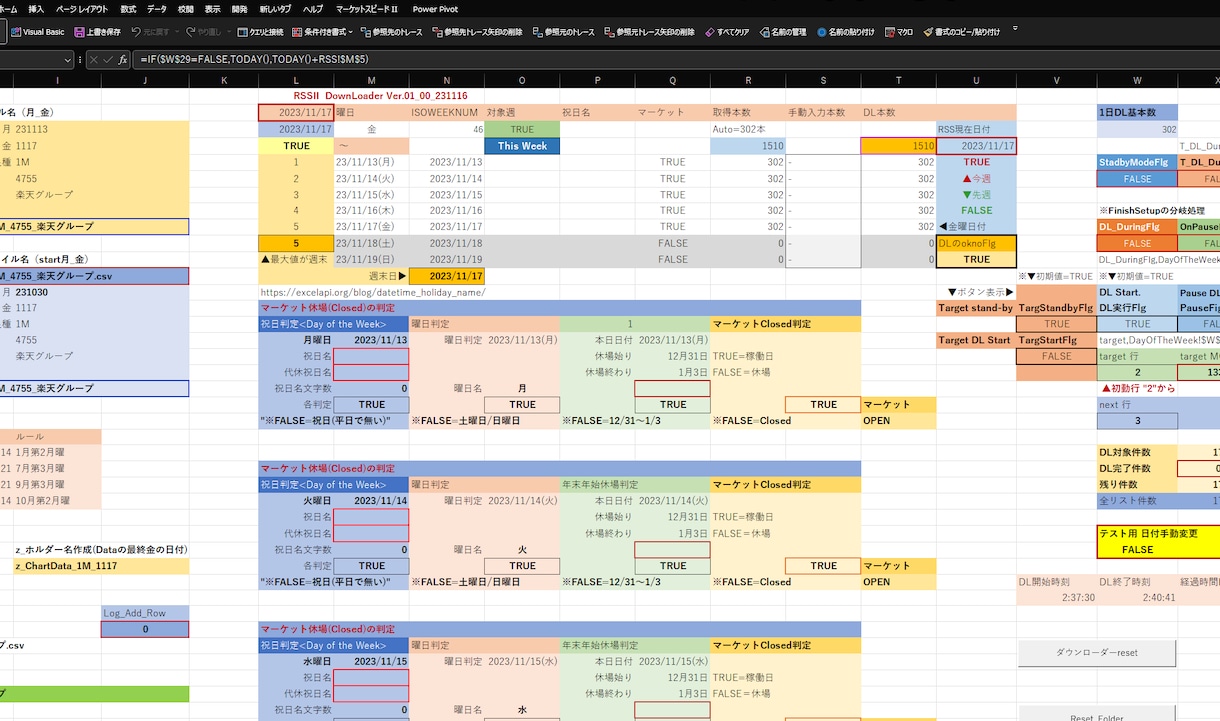
Task: Select the column R header
Action: pos(748,80)
